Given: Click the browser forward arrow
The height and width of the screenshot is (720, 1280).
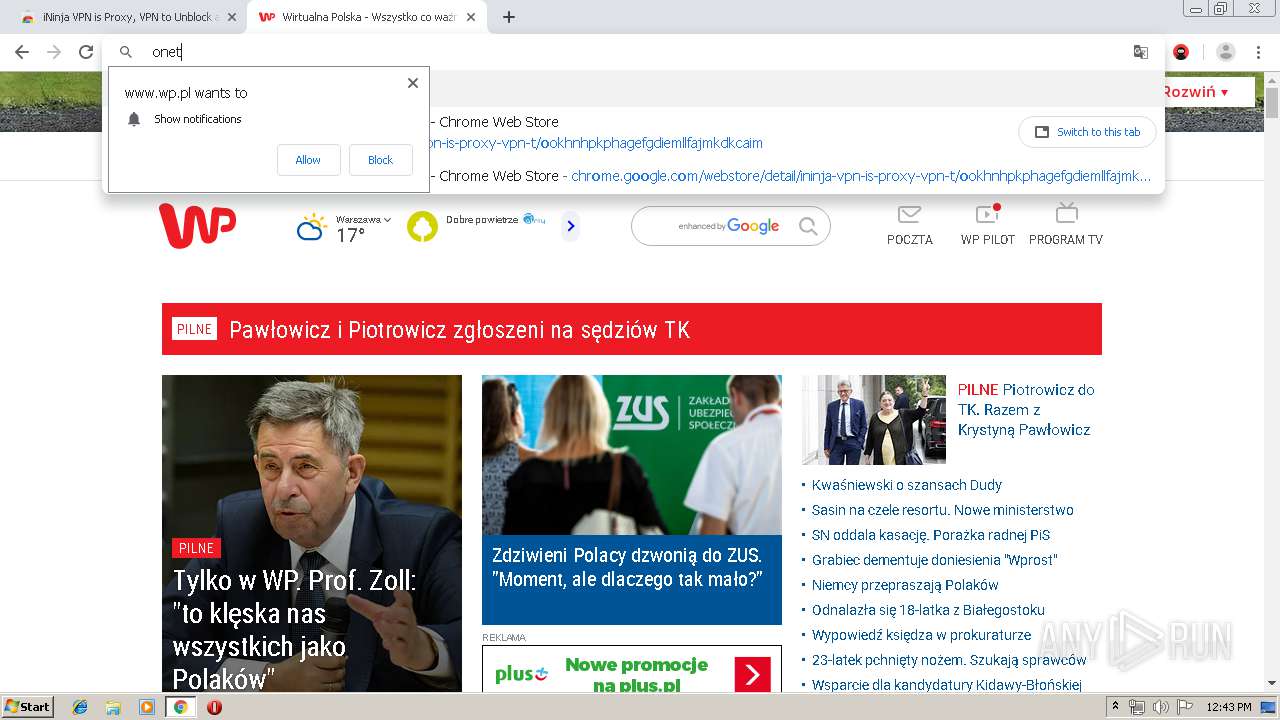Looking at the screenshot, I should (54, 52).
